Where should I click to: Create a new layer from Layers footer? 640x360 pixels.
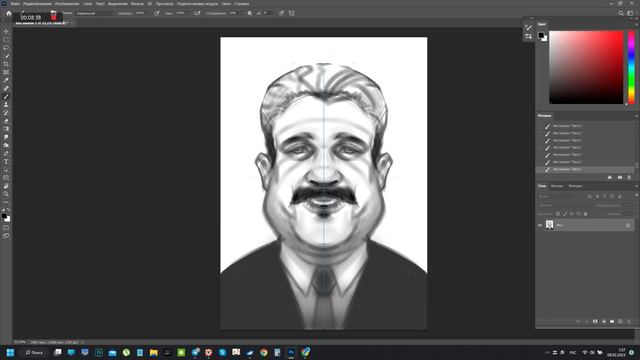[x=620, y=322]
